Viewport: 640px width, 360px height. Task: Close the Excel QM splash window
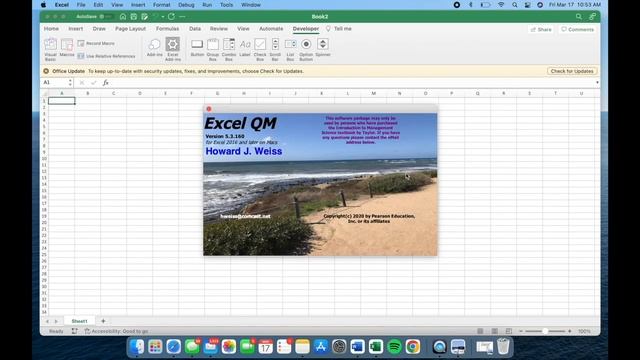[x=209, y=109]
